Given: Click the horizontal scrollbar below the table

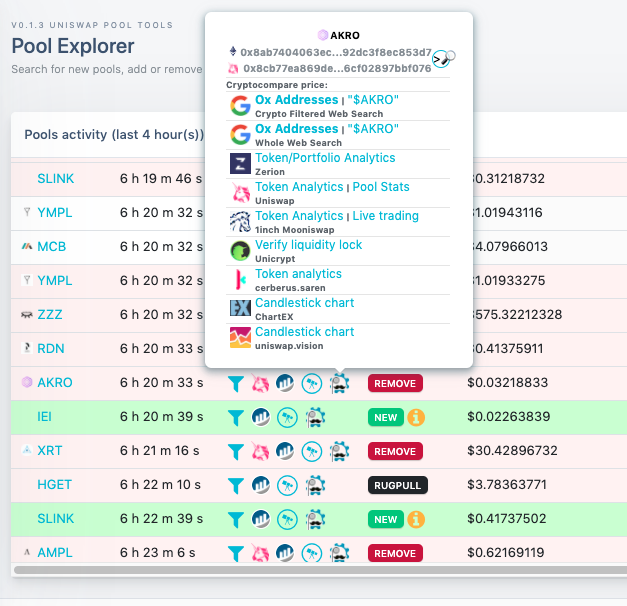Looking at the screenshot, I should point(320,570).
